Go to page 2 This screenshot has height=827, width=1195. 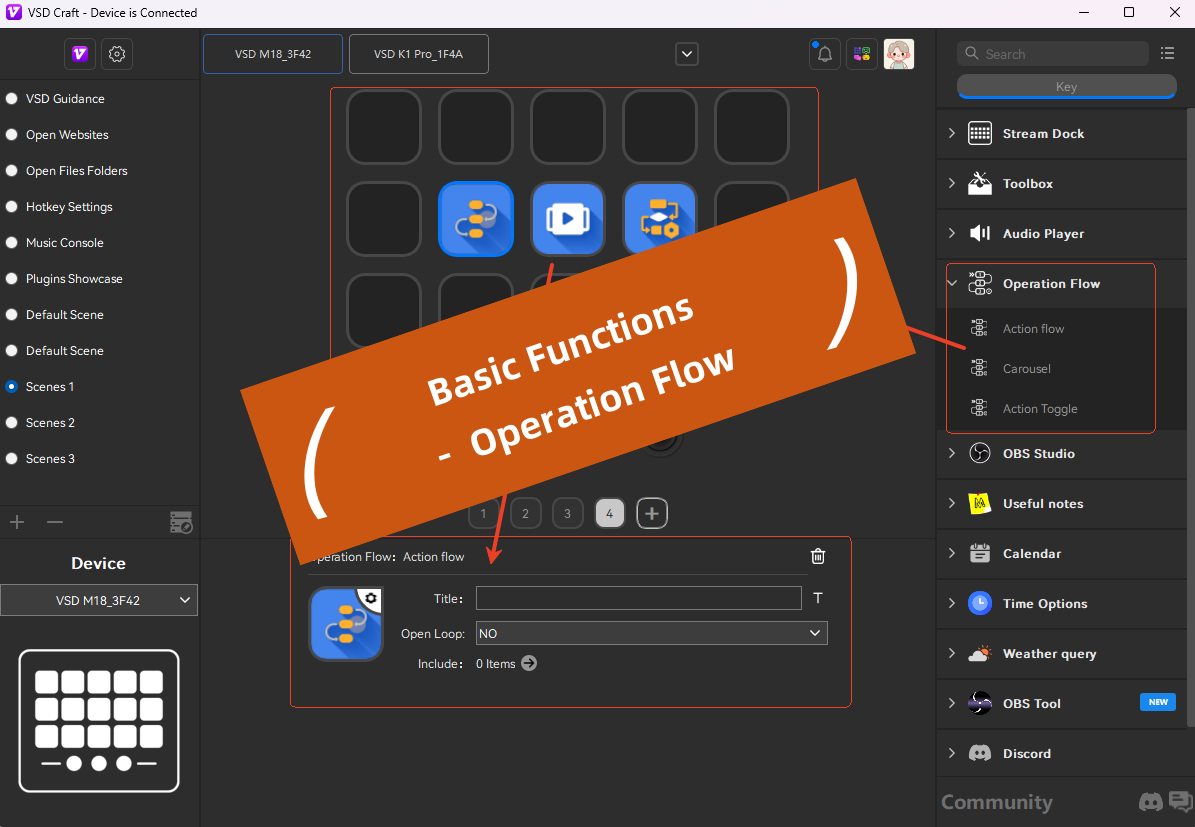[525, 514]
